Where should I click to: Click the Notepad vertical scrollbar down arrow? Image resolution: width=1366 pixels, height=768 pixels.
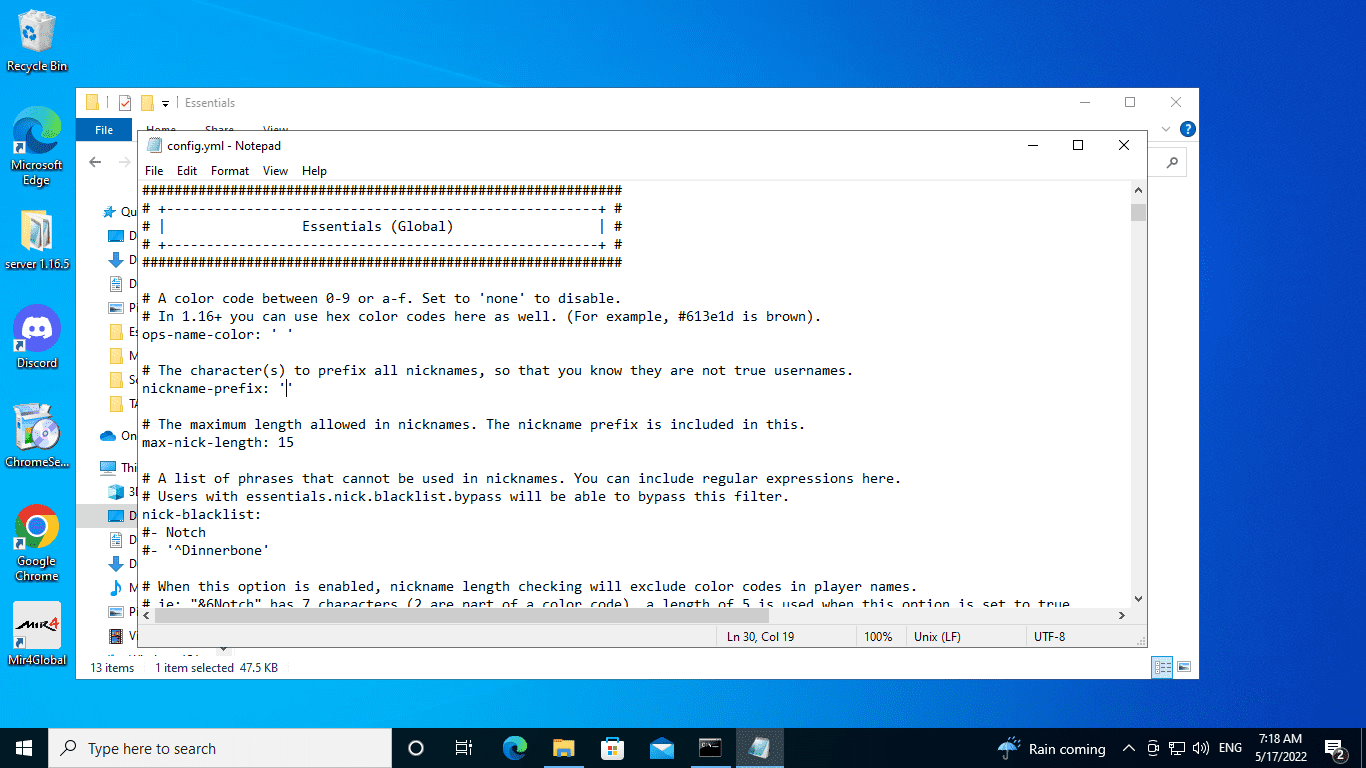click(1138, 597)
